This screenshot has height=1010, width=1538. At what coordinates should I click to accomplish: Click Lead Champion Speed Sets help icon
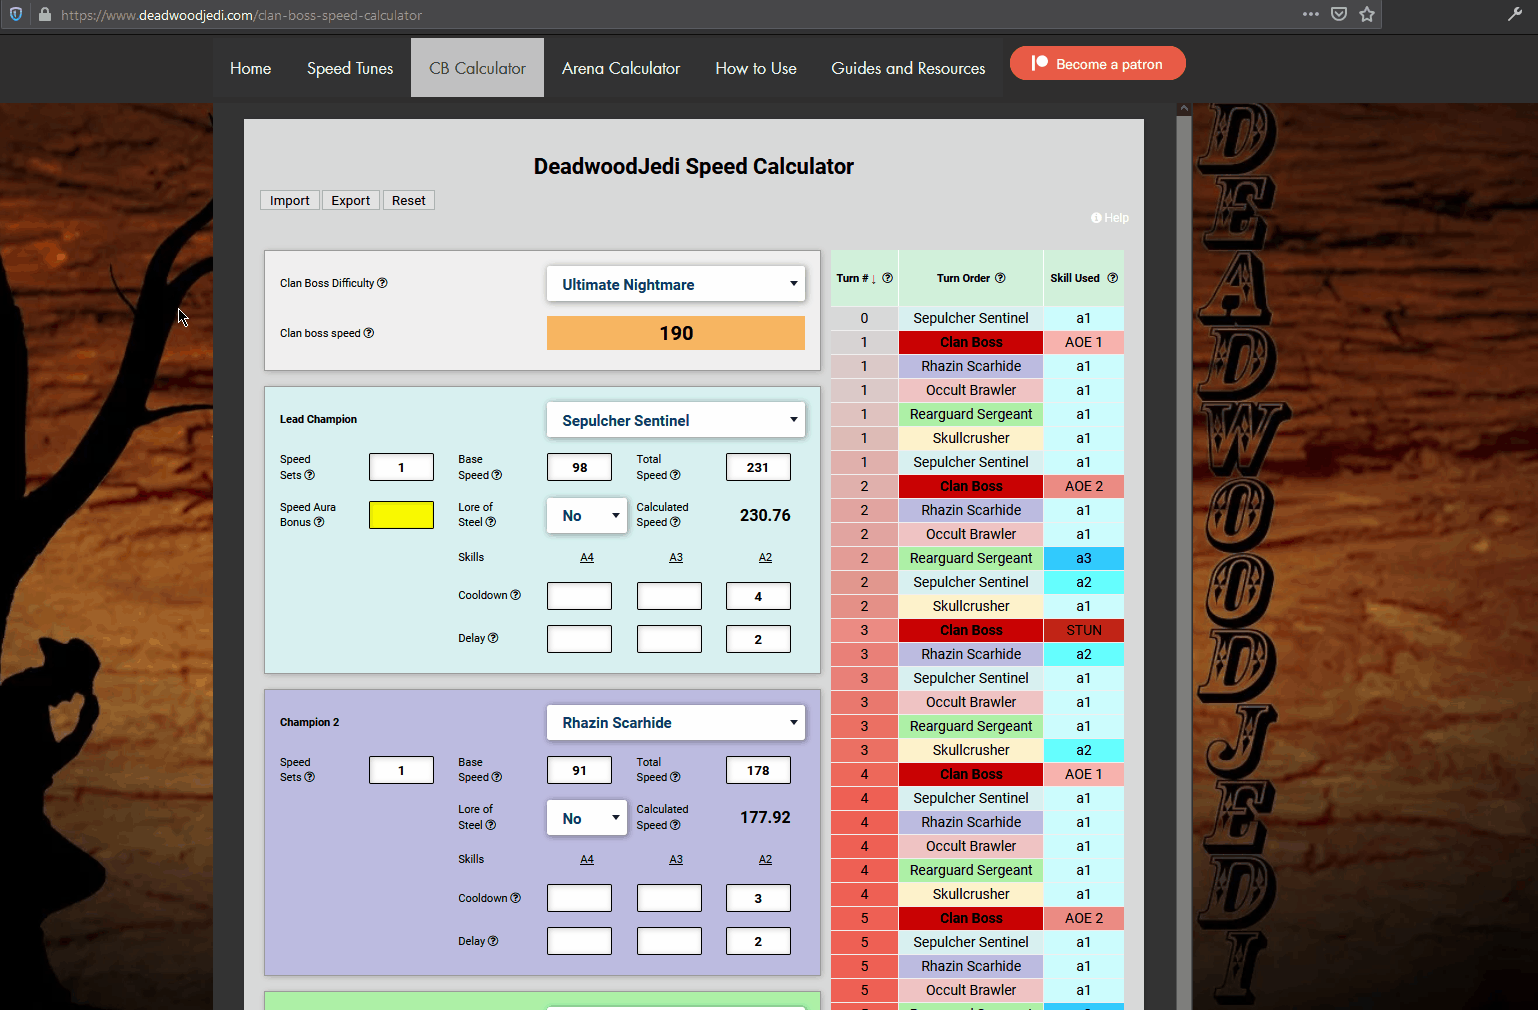[x=310, y=475]
